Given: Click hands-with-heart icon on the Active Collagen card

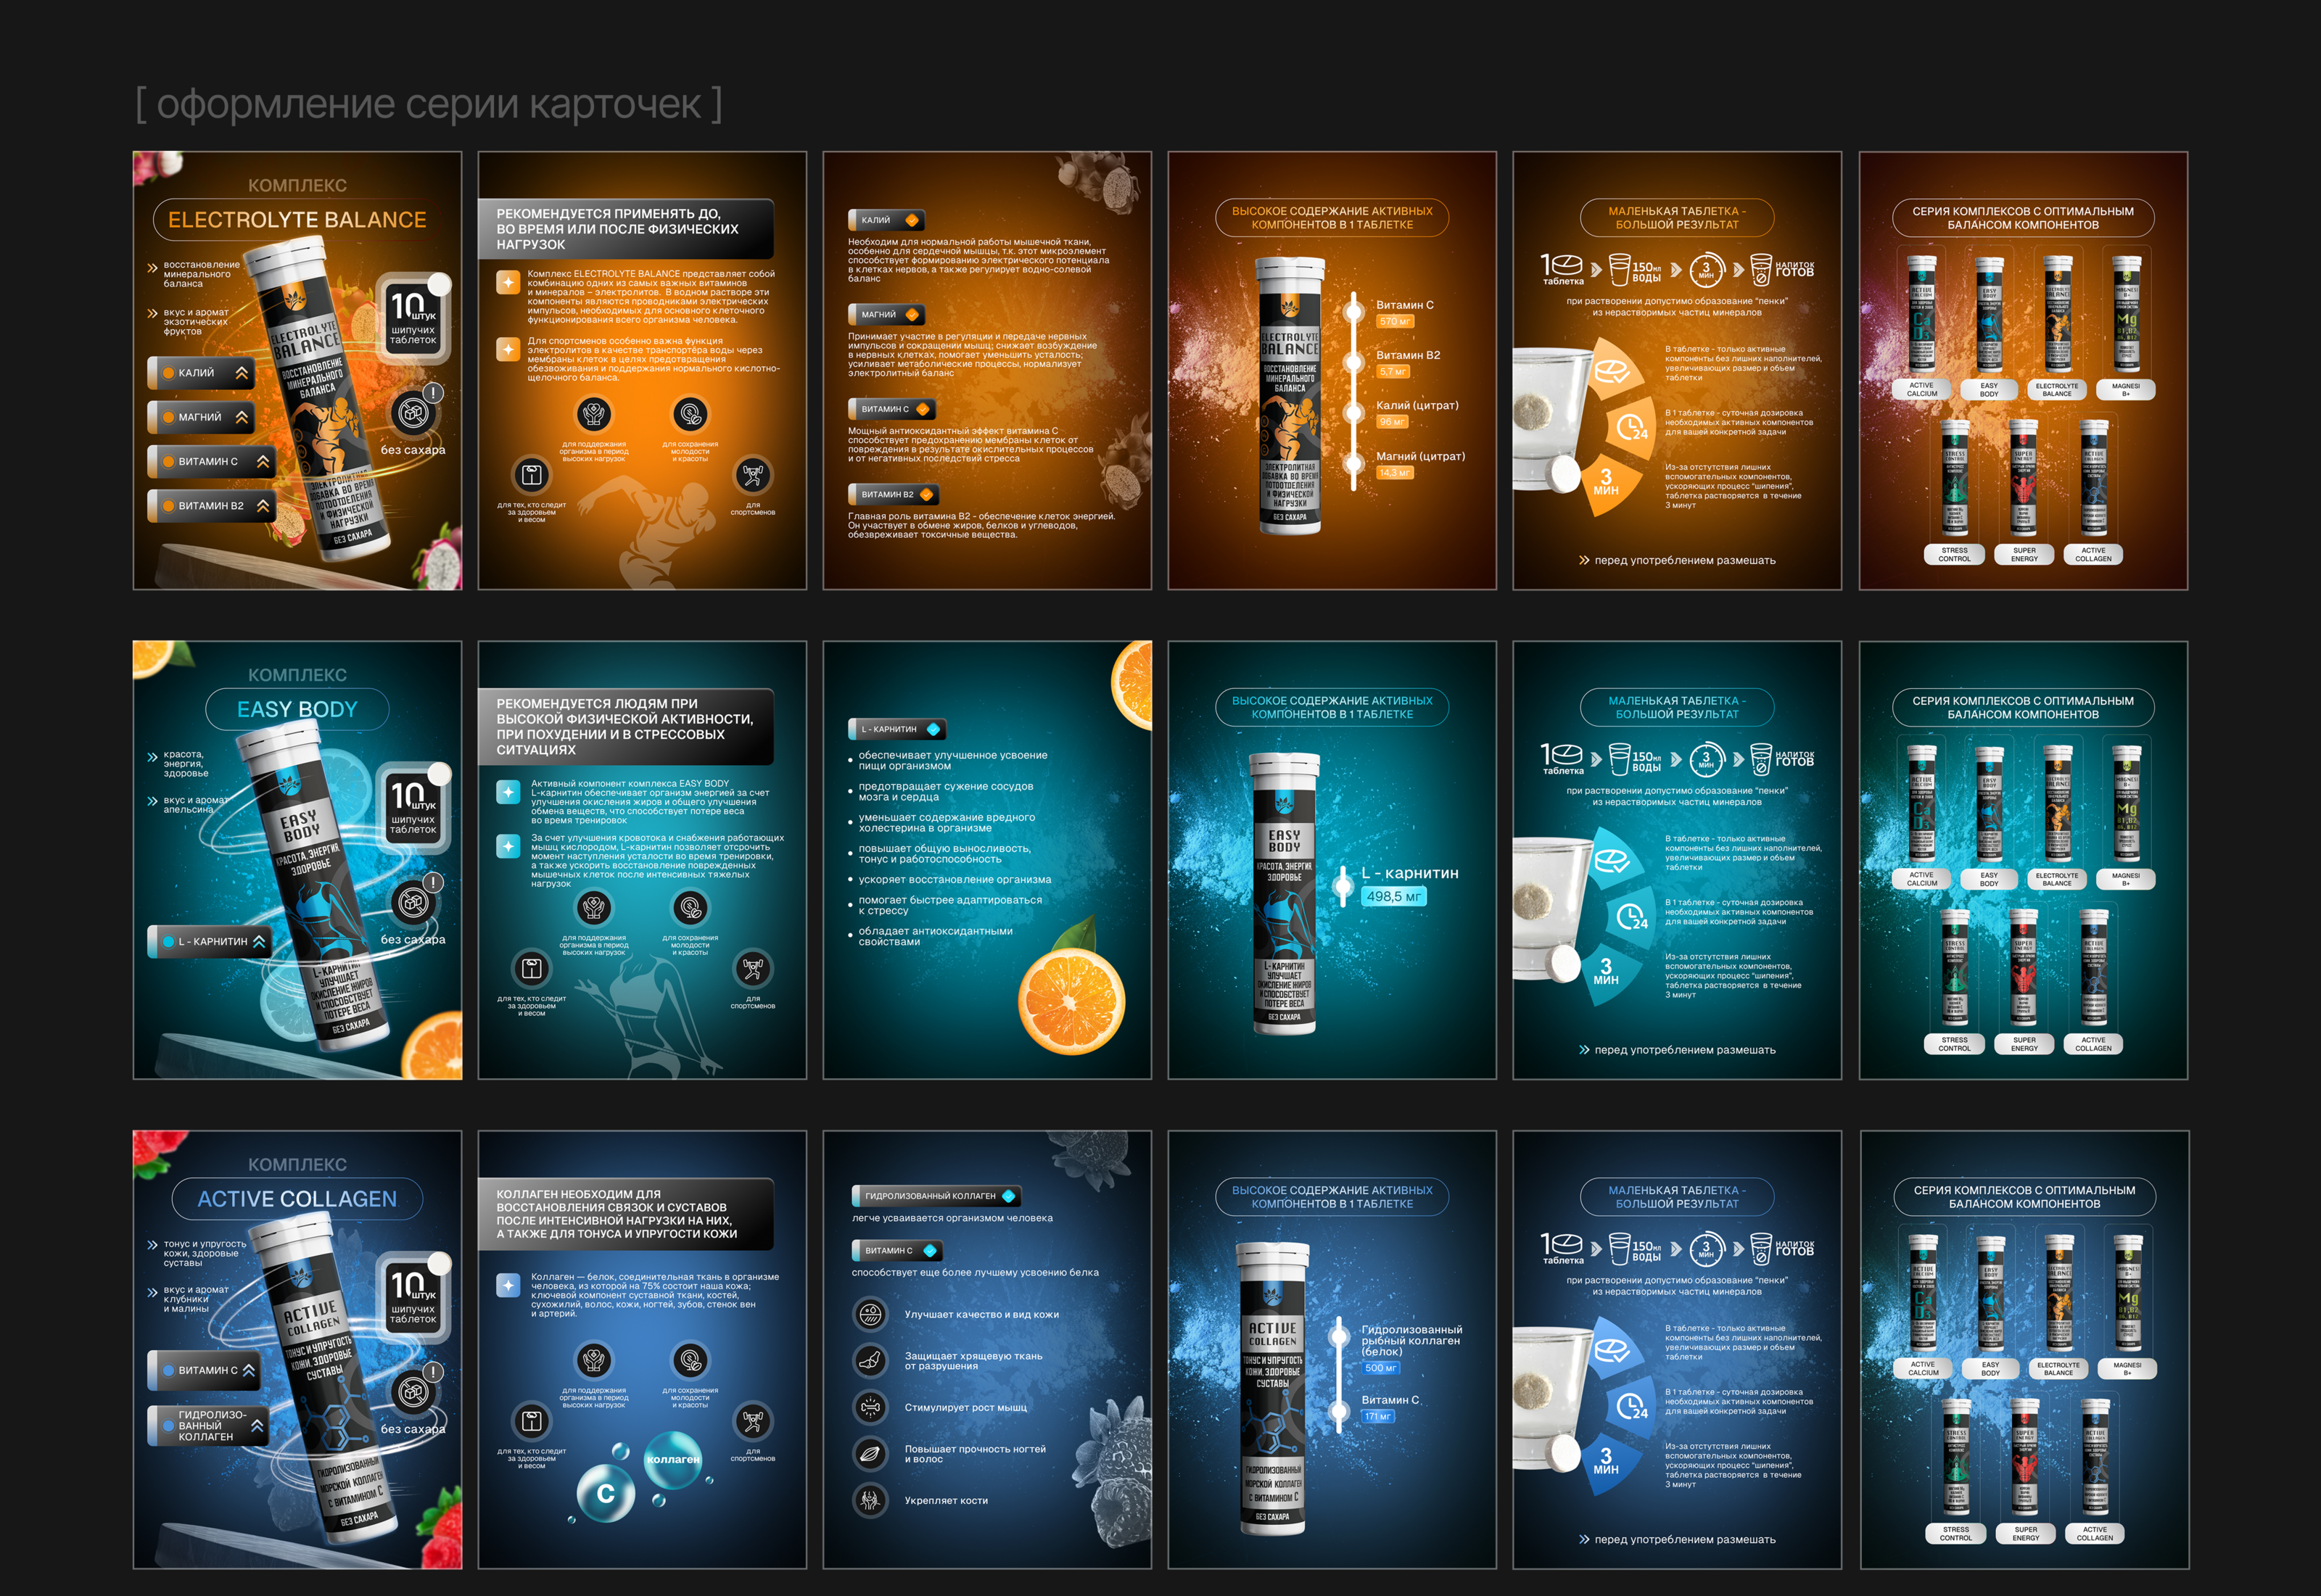Looking at the screenshot, I should tap(594, 1360).
